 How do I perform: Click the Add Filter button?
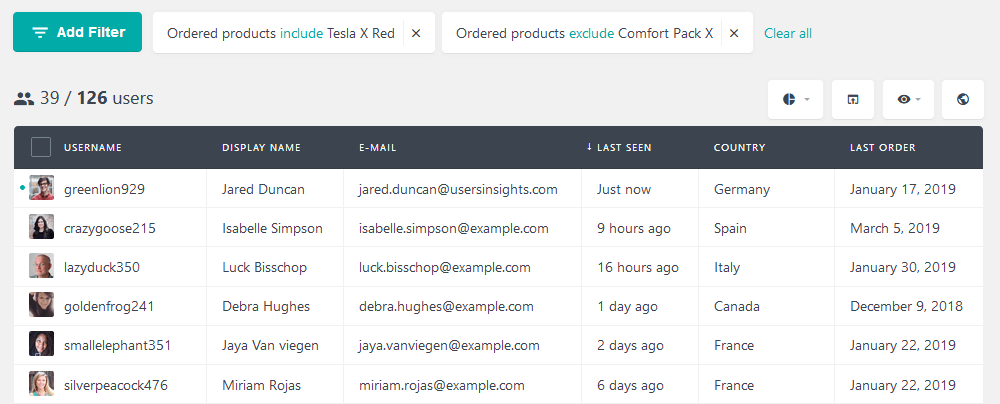(x=77, y=32)
